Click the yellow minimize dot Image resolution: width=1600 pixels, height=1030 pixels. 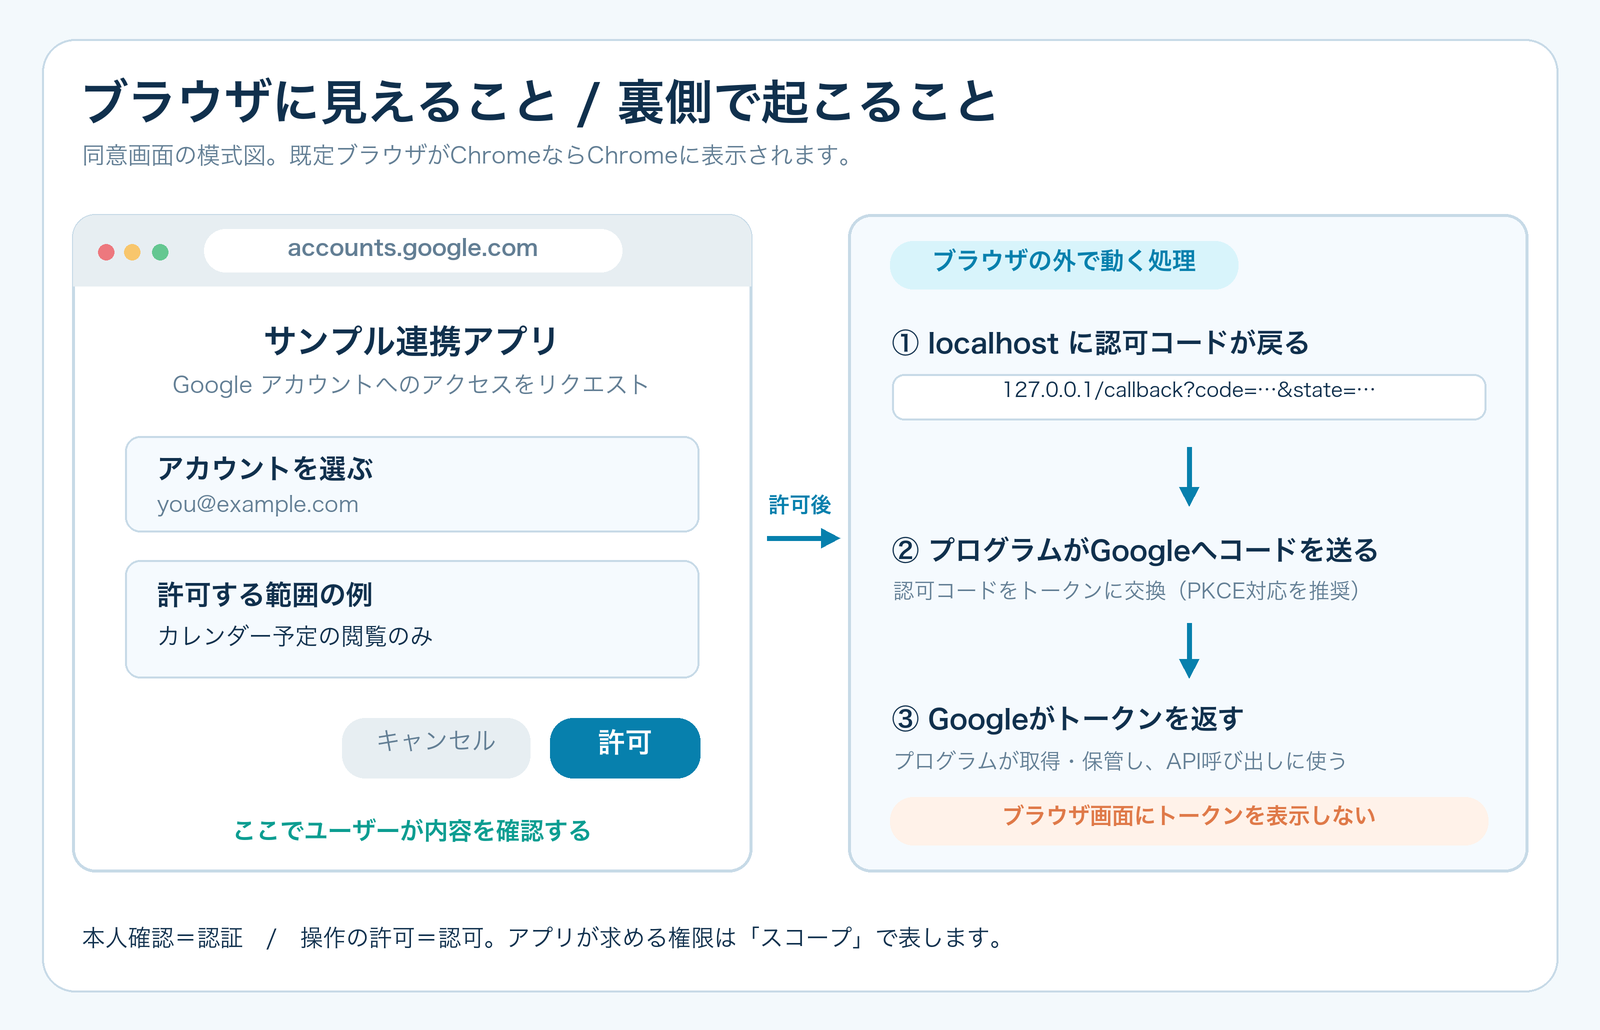tap(132, 252)
